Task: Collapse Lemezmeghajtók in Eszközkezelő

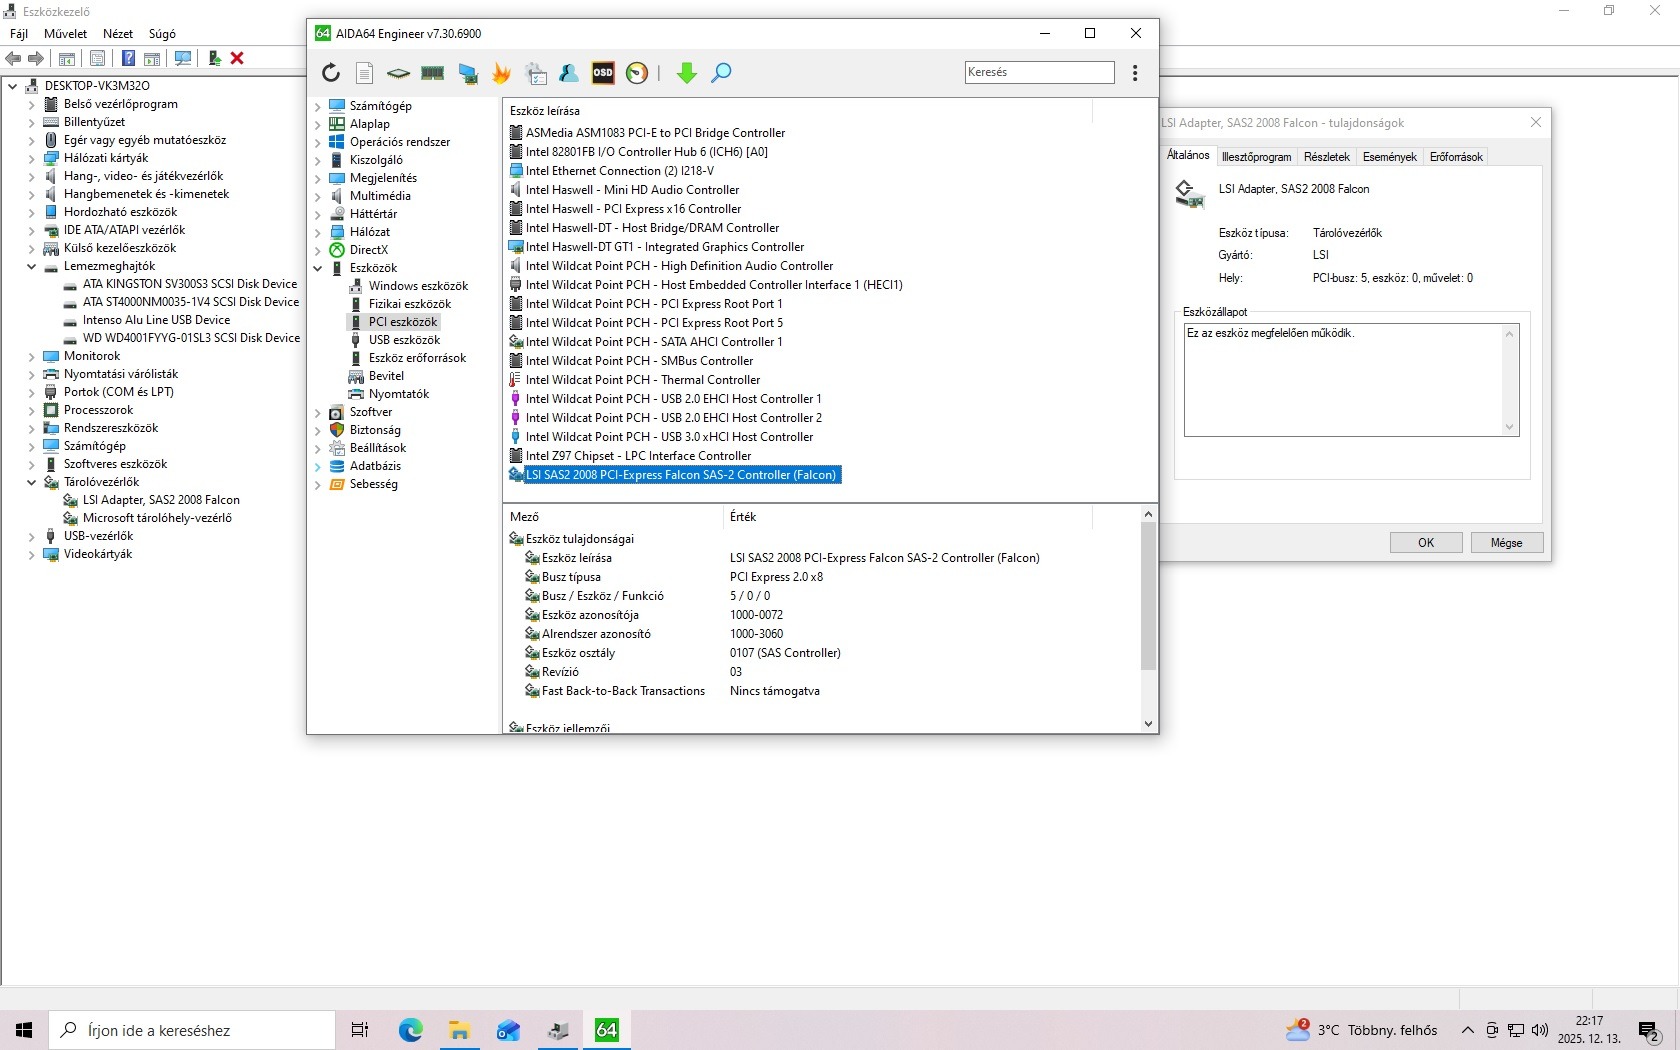Action: pyautogui.click(x=31, y=266)
